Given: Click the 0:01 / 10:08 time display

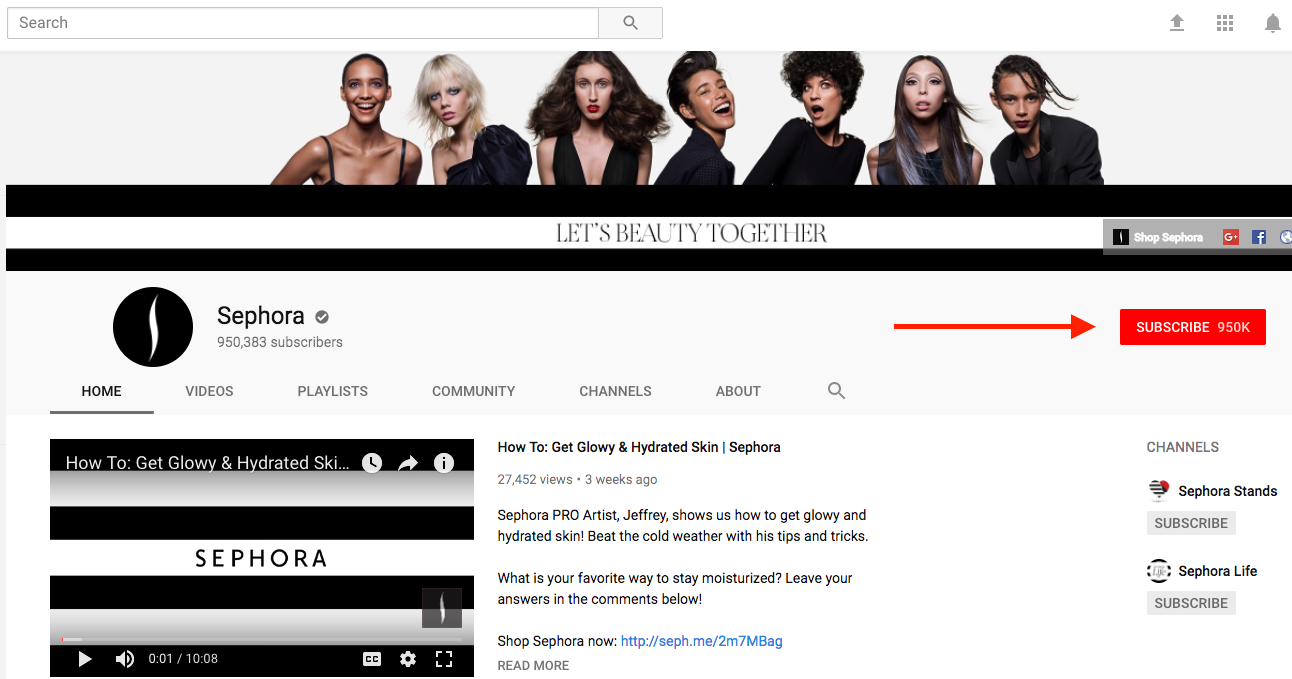Looking at the screenshot, I should 183,659.
